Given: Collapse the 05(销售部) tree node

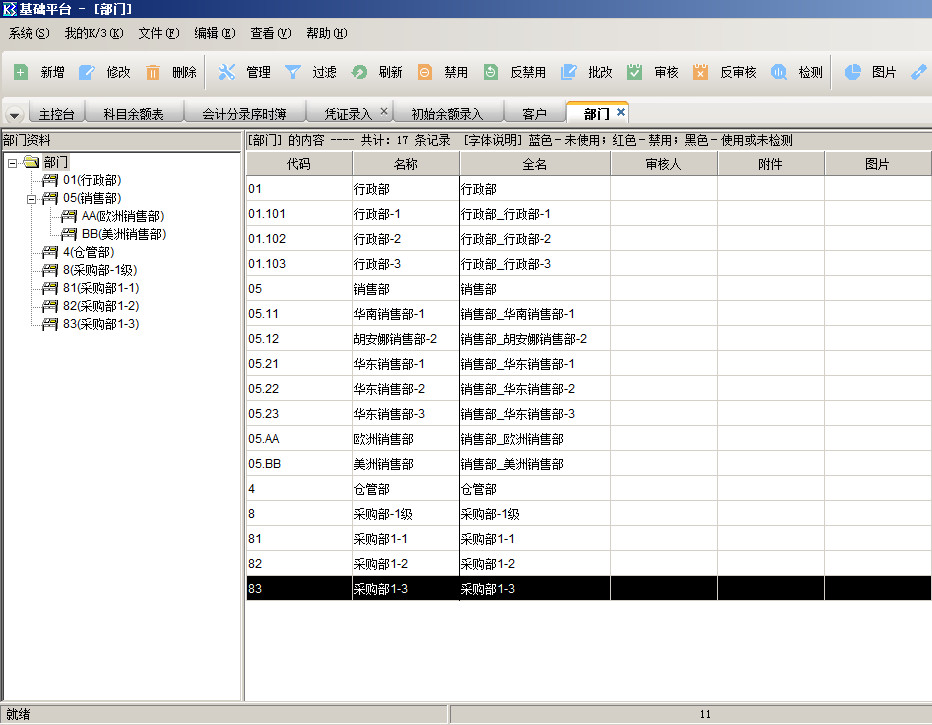Looking at the screenshot, I should coord(31,198).
